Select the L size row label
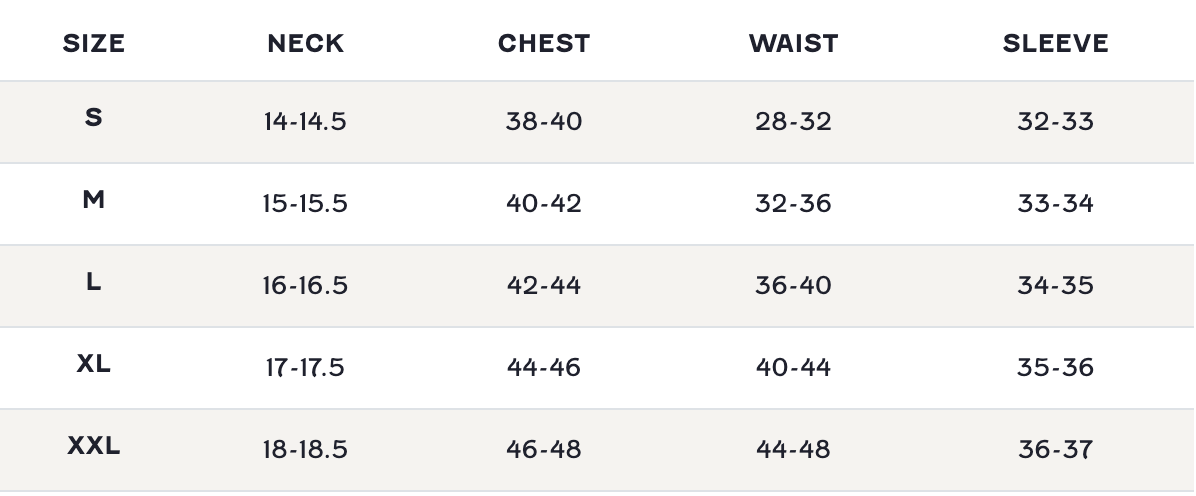Screen dimensions: 1196x496 (x=94, y=282)
